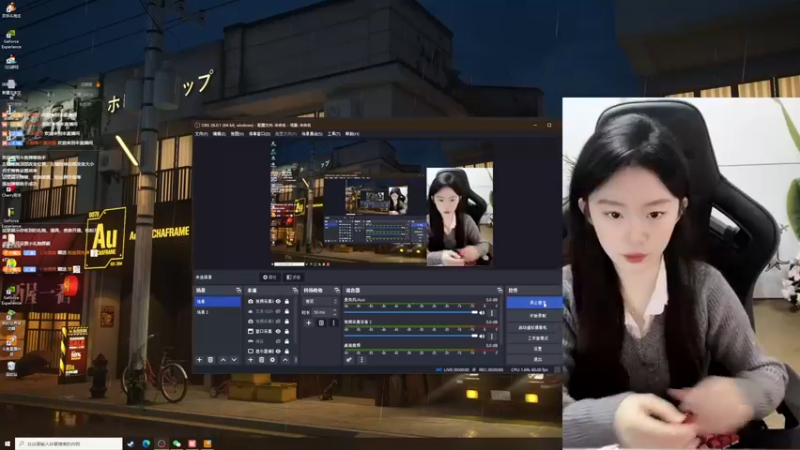Open advanced audio properties gear in the mixer
Image resolution: width=800 pixels, height=450 pixels.
(349, 360)
